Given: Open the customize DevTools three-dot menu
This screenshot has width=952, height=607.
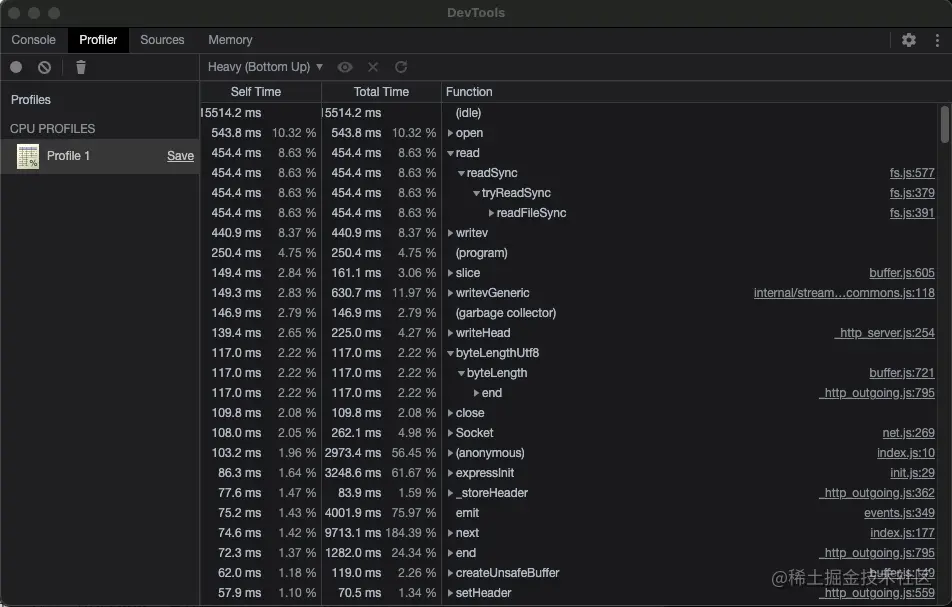Looking at the screenshot, I should click(x=938, y=39).
